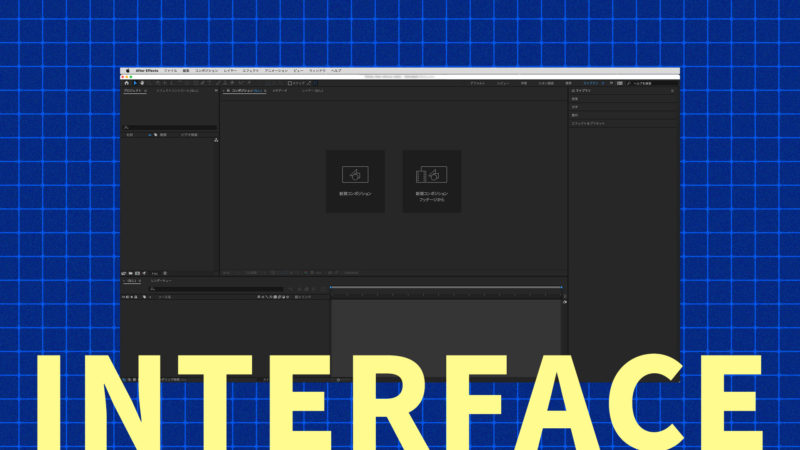Open the アニメーション (Animation) menu

click(276, 71)
